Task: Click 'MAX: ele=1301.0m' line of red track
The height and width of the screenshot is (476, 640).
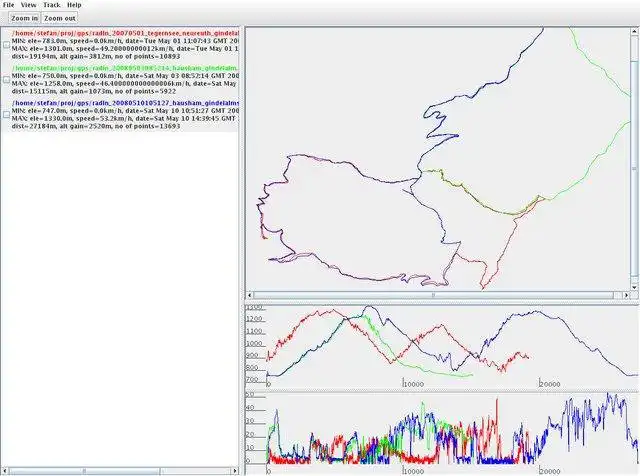Action: pyautogui.click(x=125, y=49)
